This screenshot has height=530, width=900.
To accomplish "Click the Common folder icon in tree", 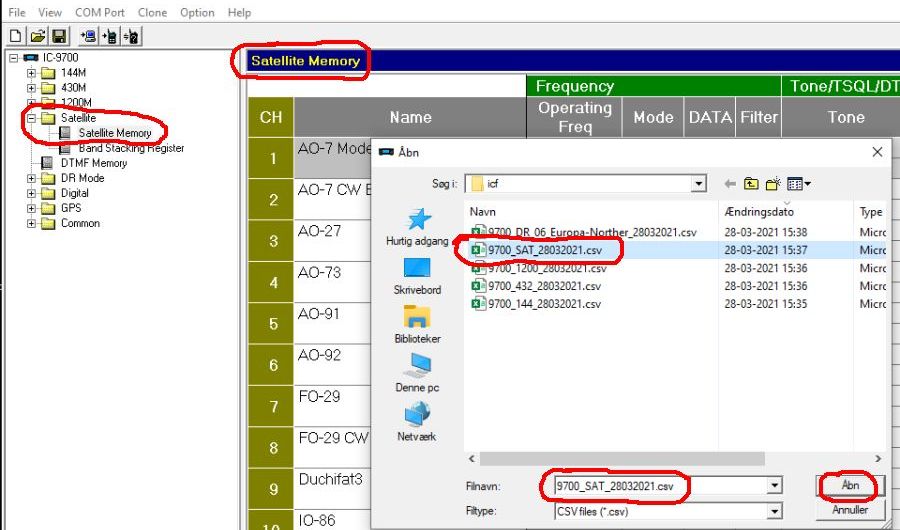I will [49, 223].
